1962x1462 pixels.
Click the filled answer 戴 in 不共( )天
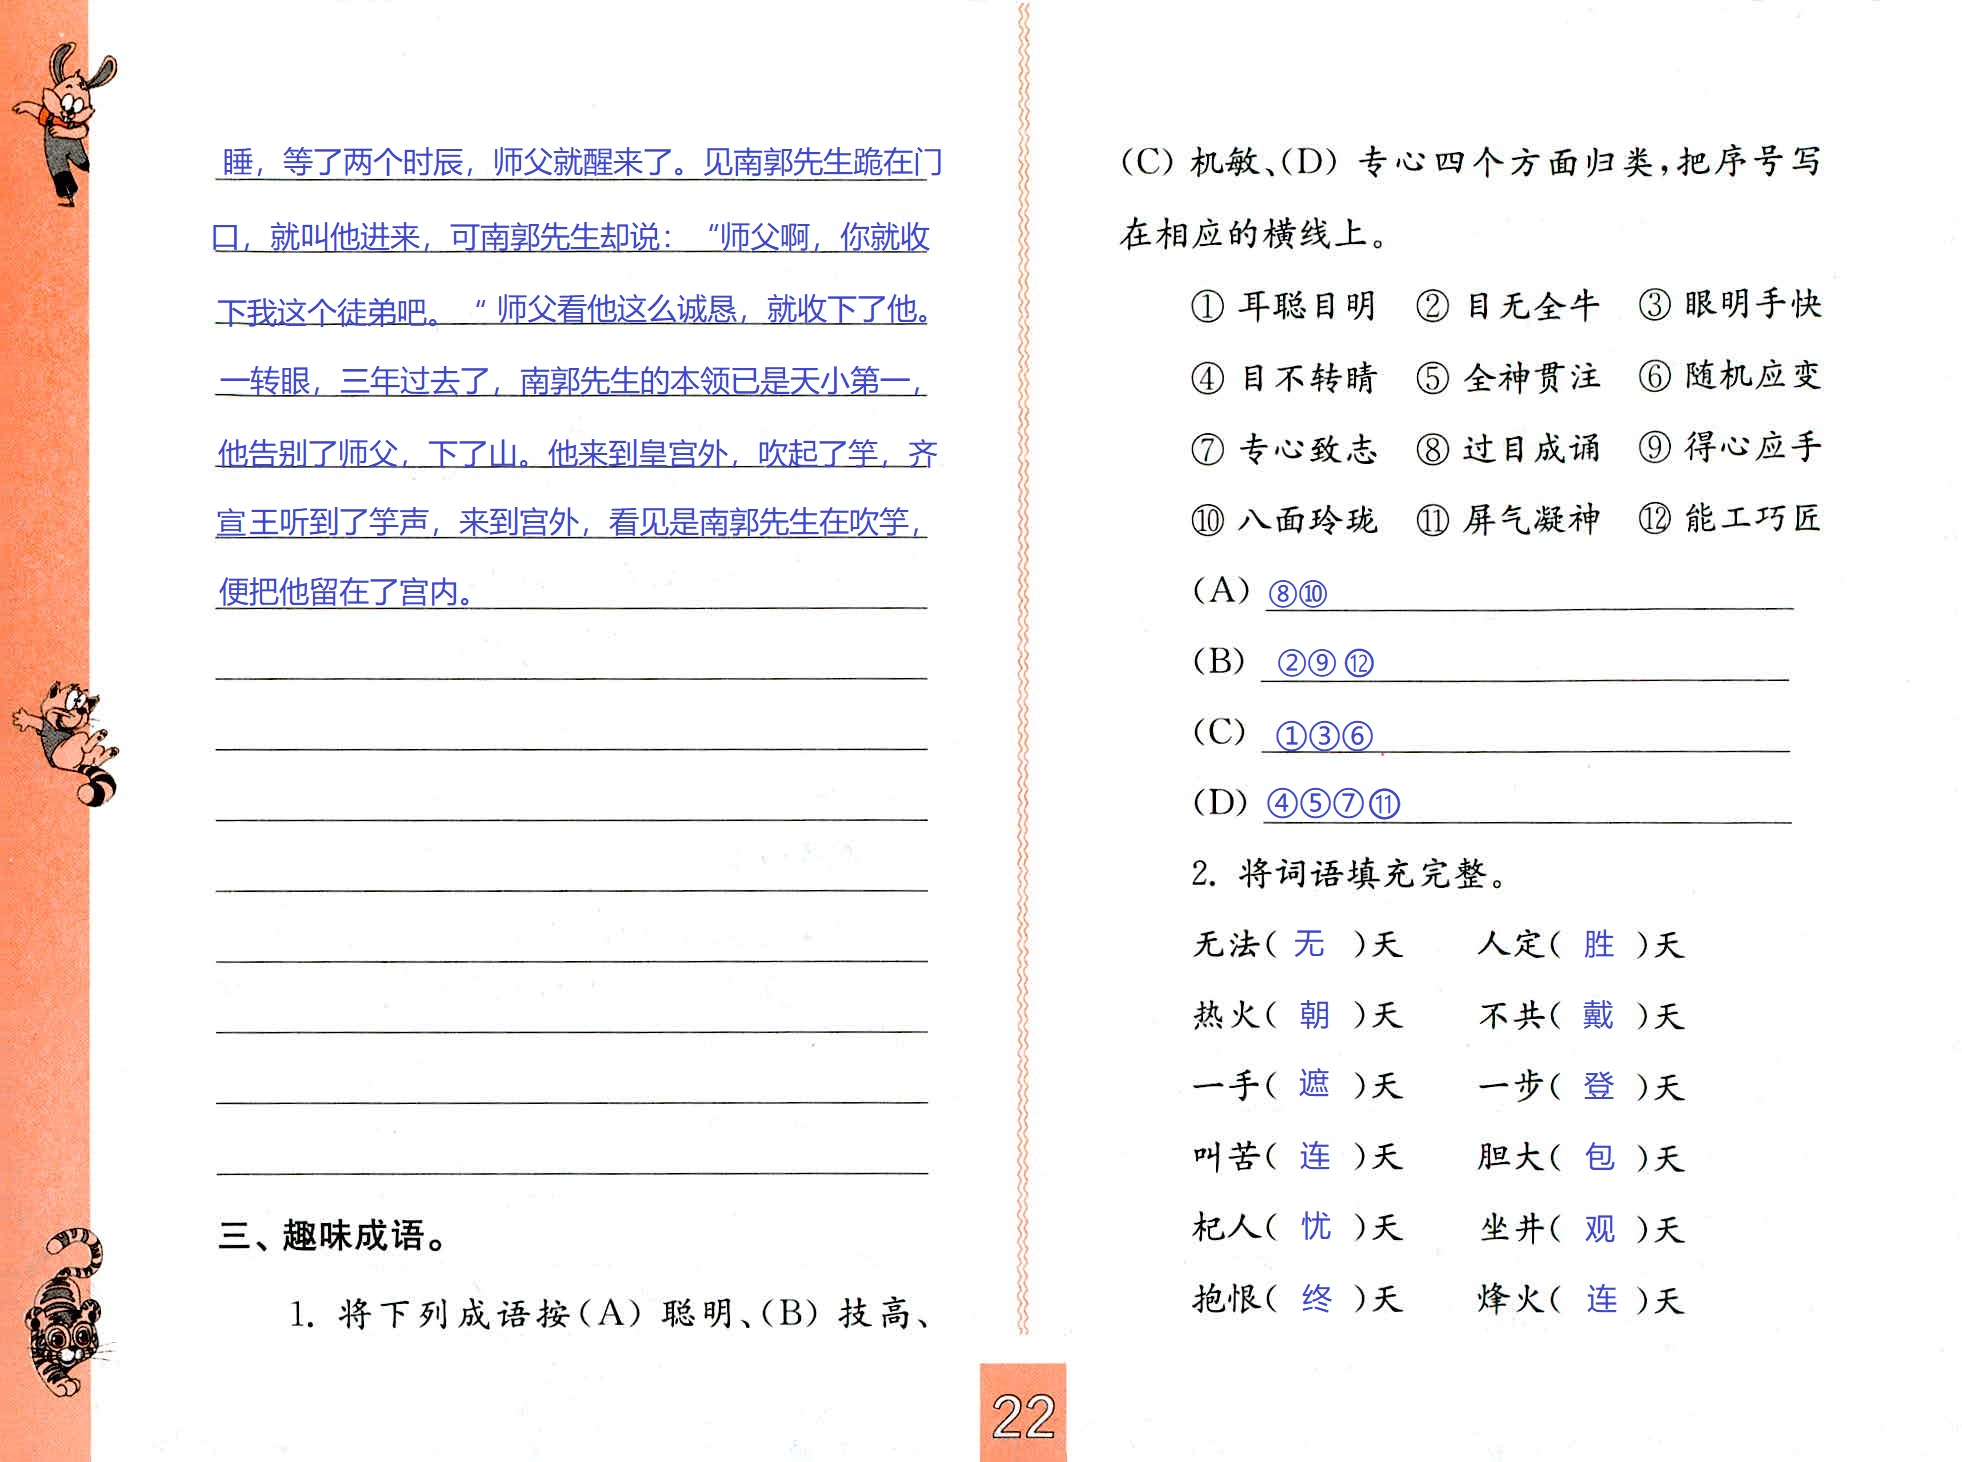coord(1598,1015)
